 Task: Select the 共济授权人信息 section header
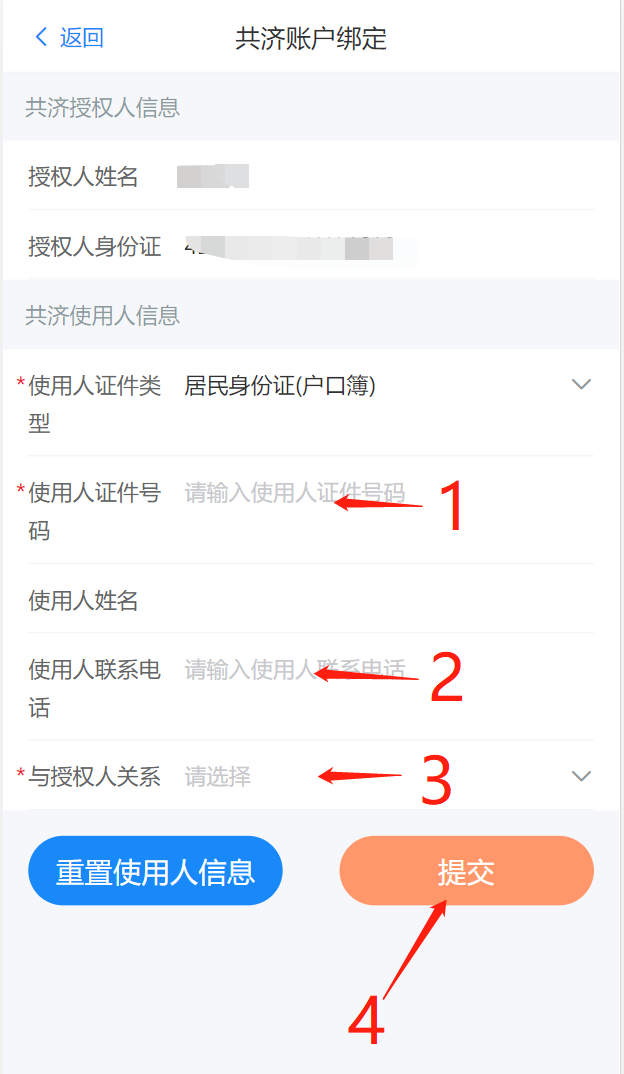click(103, 108)
